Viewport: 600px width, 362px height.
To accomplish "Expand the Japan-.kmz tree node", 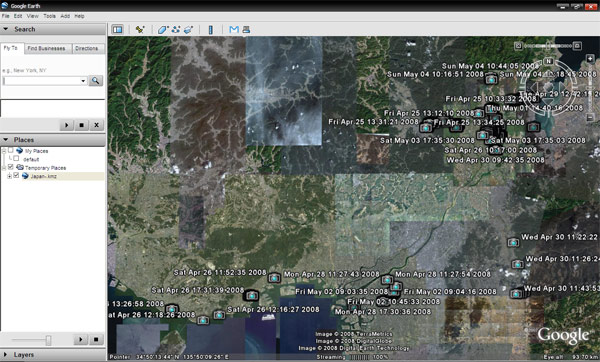I will [x=9, y=176].
